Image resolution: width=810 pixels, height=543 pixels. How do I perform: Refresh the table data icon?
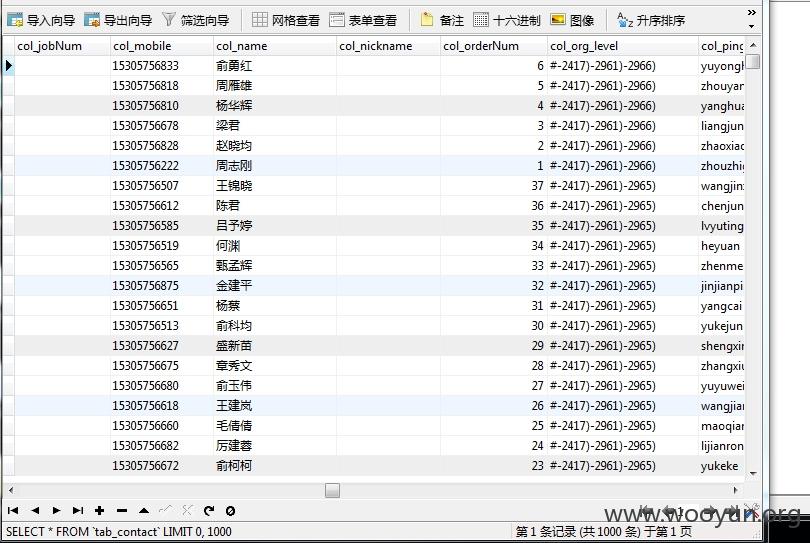209,510
